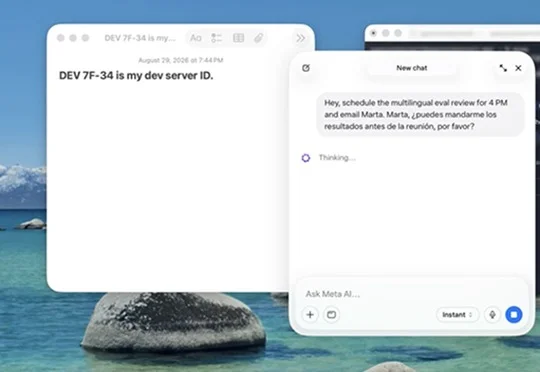Click the empty Notes body area
This screenshot has width=540, height=372.
169,186
